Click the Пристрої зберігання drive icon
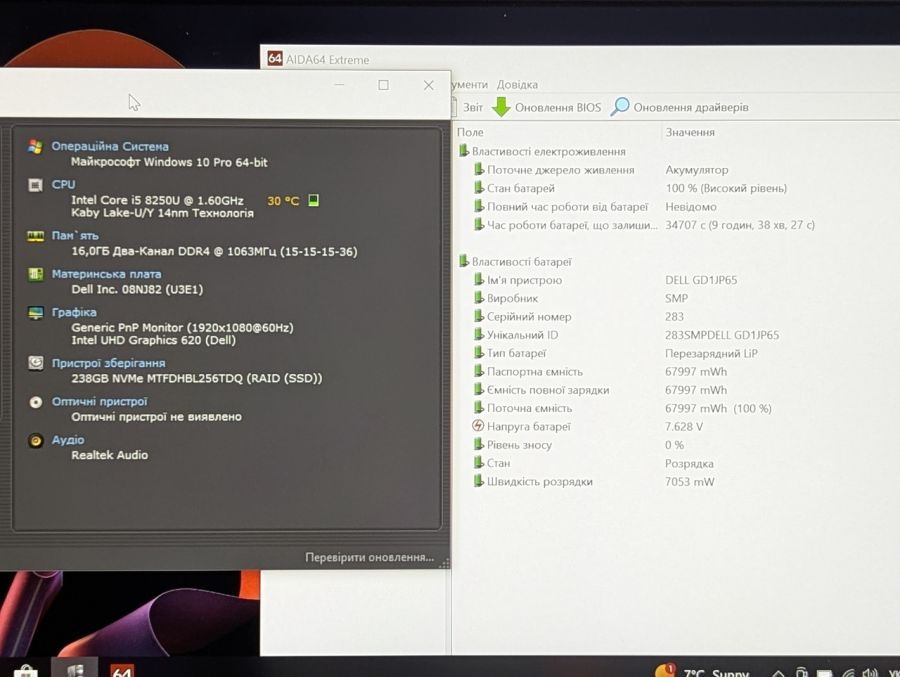The height and width of the screenshot is (677, 900). (36, 363)
